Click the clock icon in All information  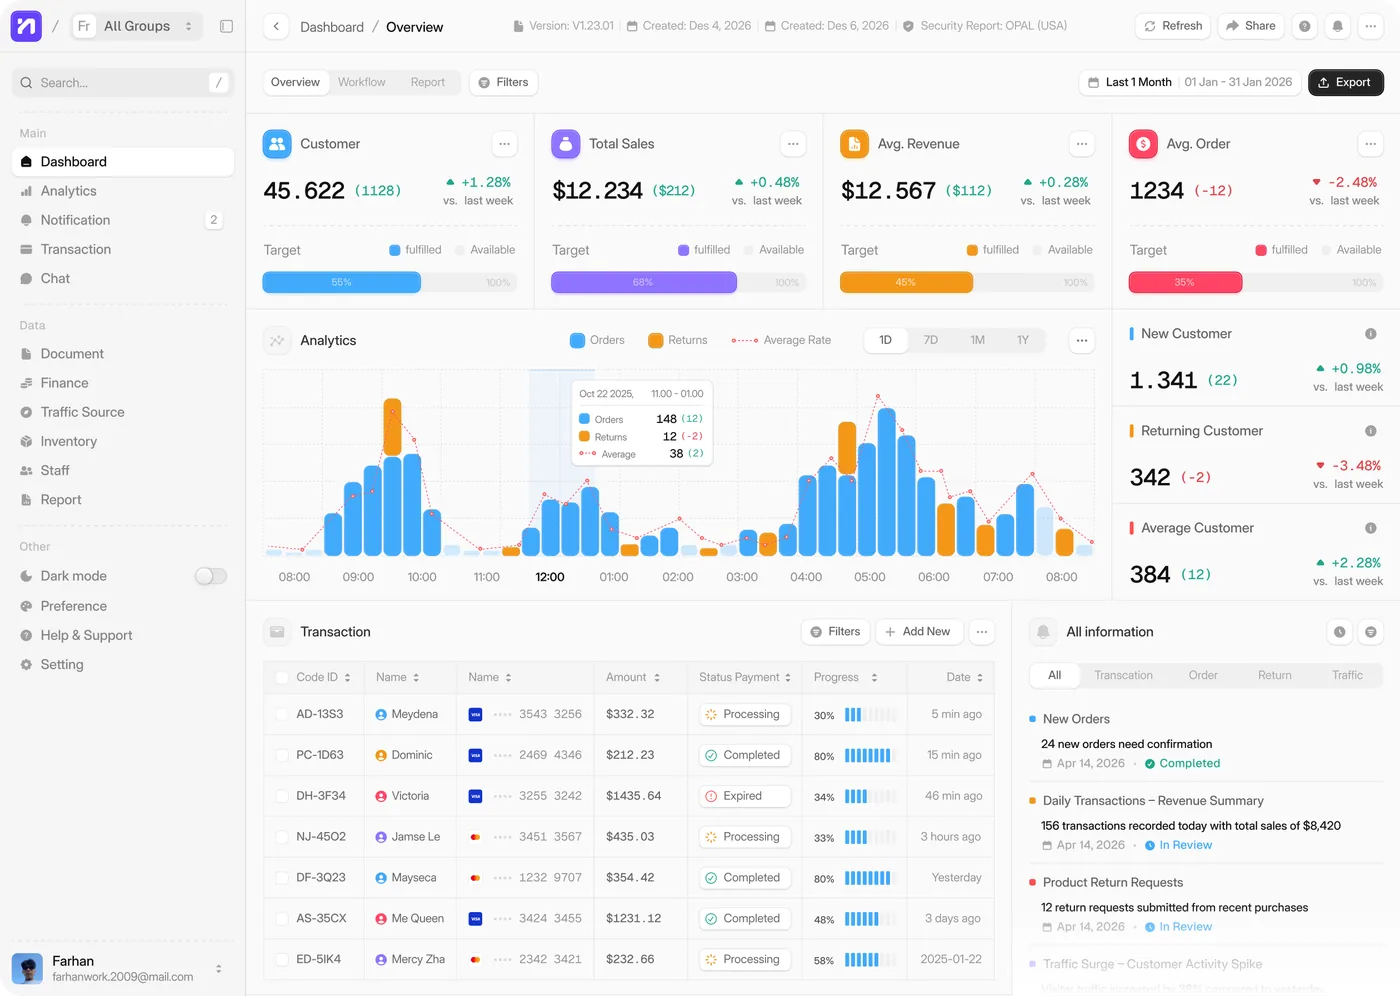pyautogui.click(x=1340, y=632)
